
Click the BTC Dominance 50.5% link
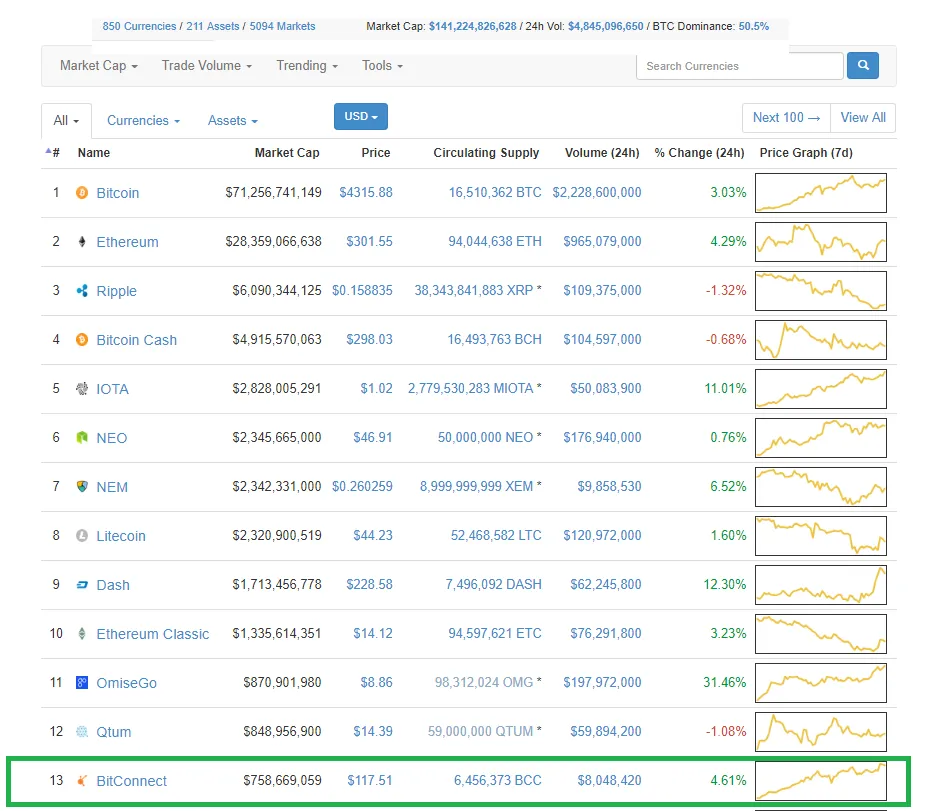pyautogui.click(x=753, y=26)
